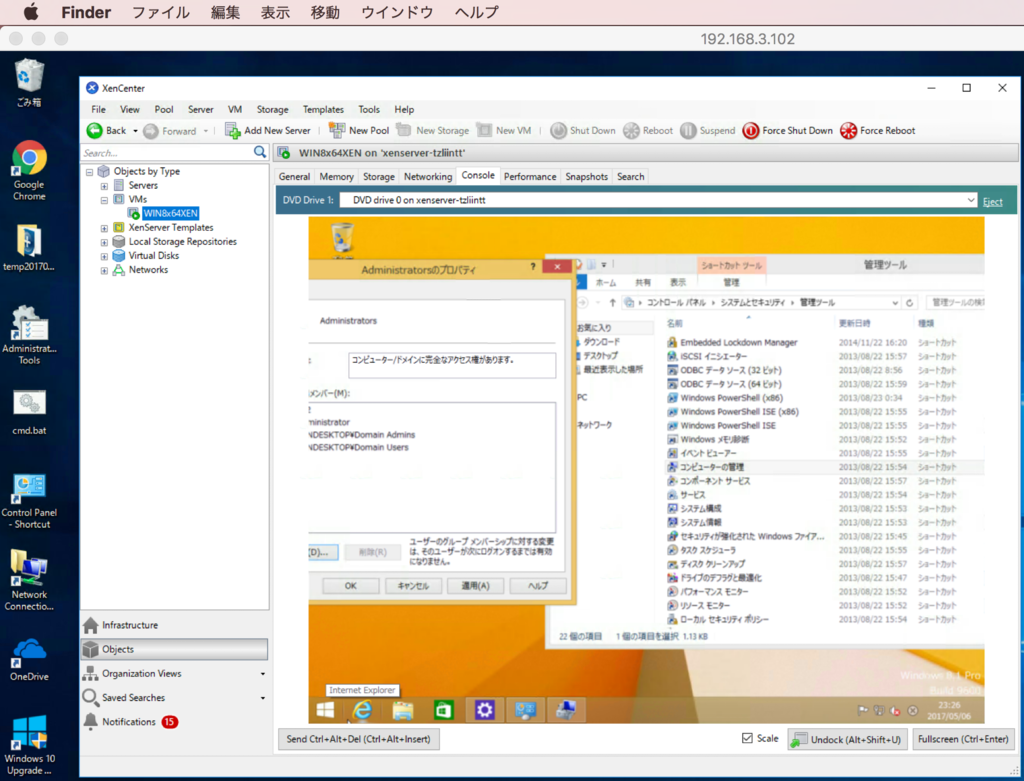Viewport: 1024px width, 781px height.
Task: Open the macOS ウインドウ menu
Action: pos(397,12)
